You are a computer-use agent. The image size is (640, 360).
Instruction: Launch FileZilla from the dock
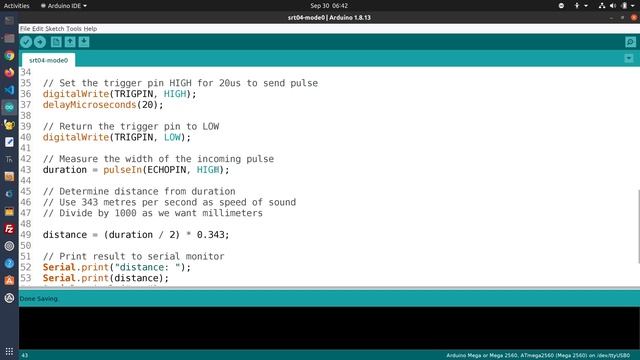(x=9, y=229)
